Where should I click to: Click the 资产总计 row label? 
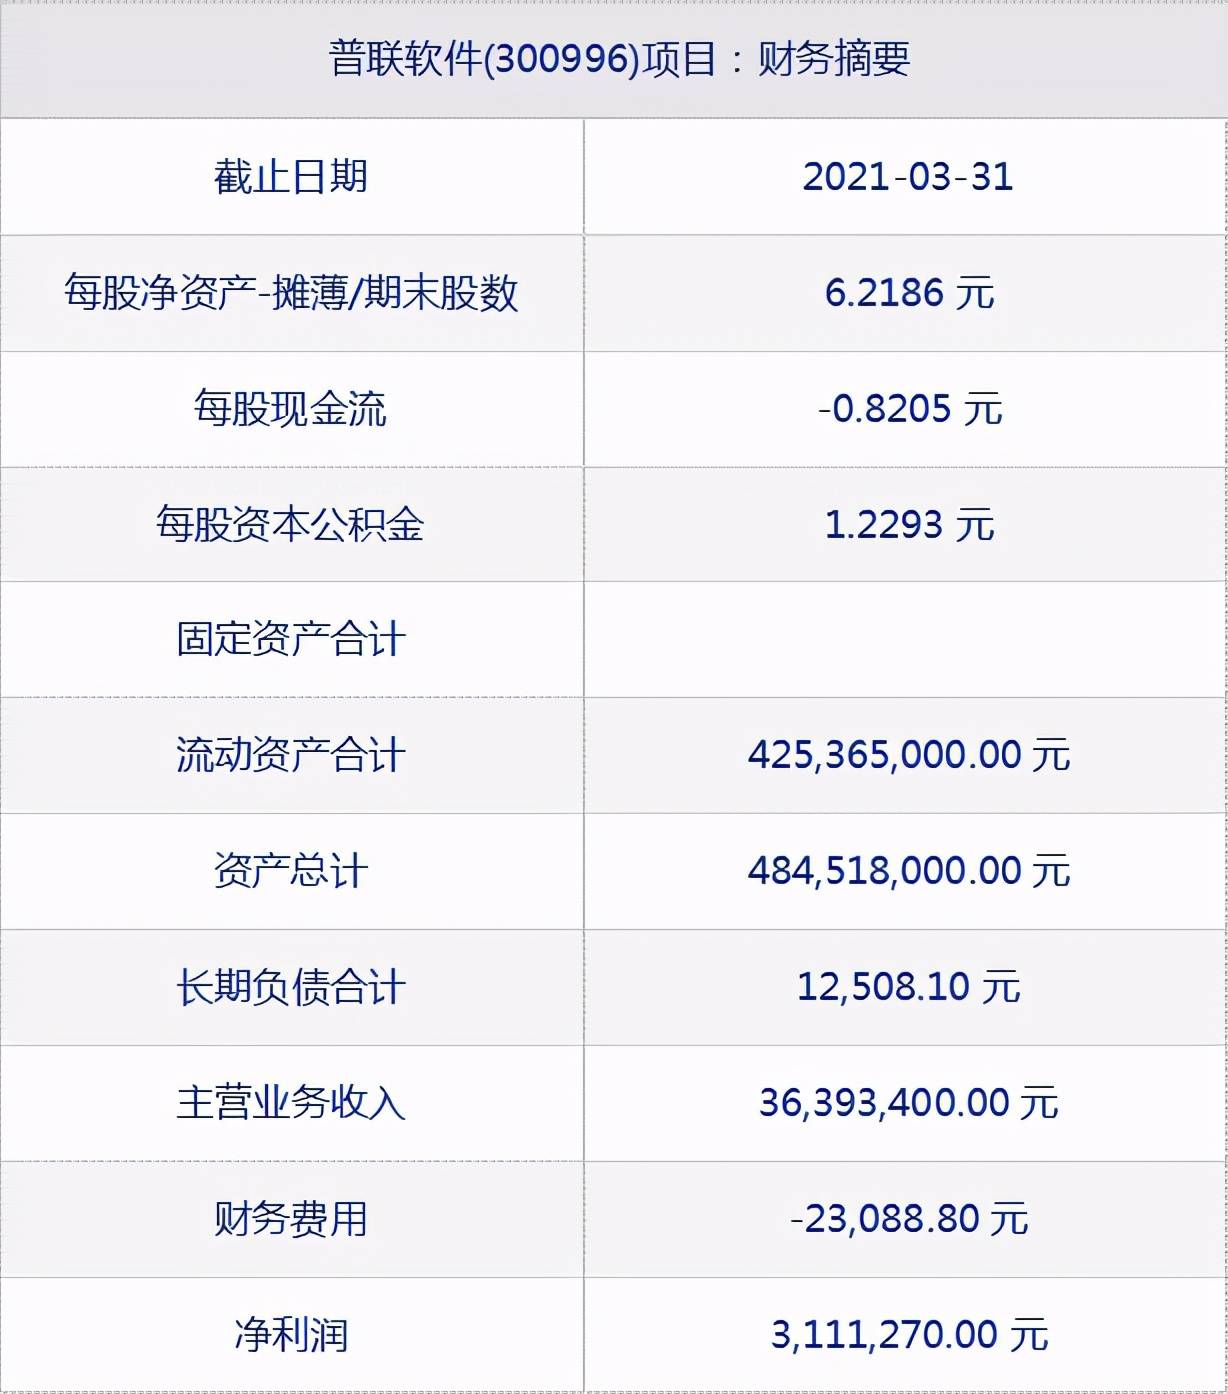(291, 871)
